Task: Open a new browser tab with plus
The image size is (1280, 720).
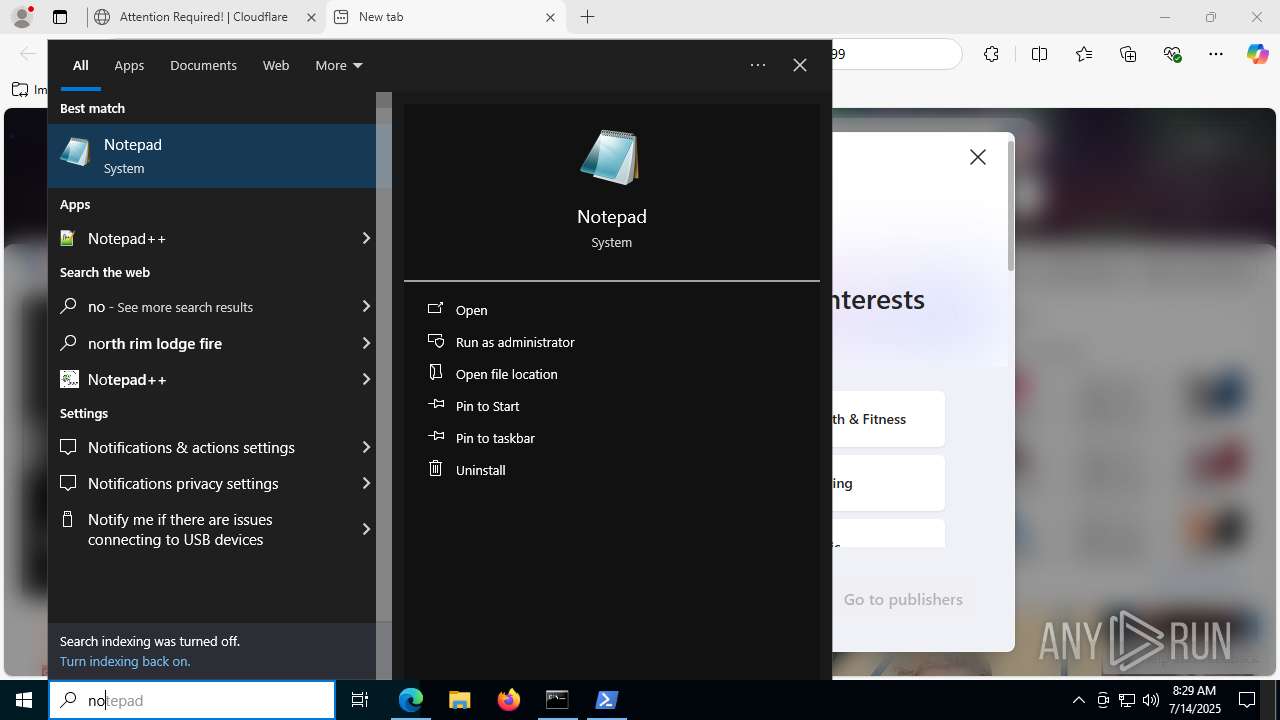Action: point(587,17)
